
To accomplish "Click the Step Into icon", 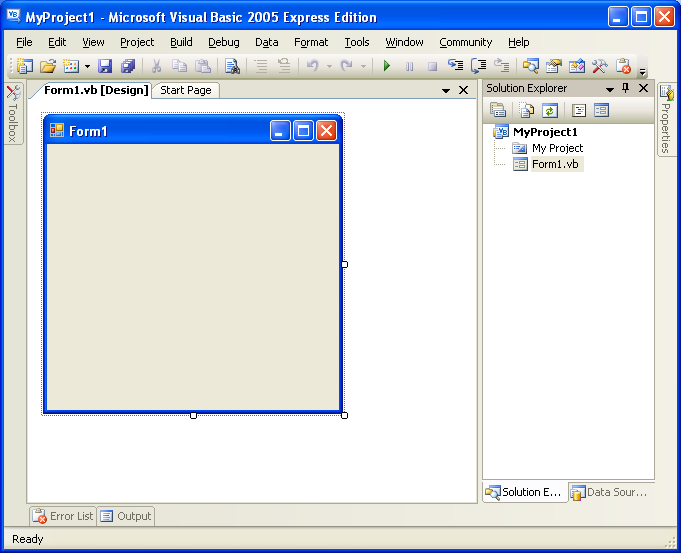I will point(456,66).
